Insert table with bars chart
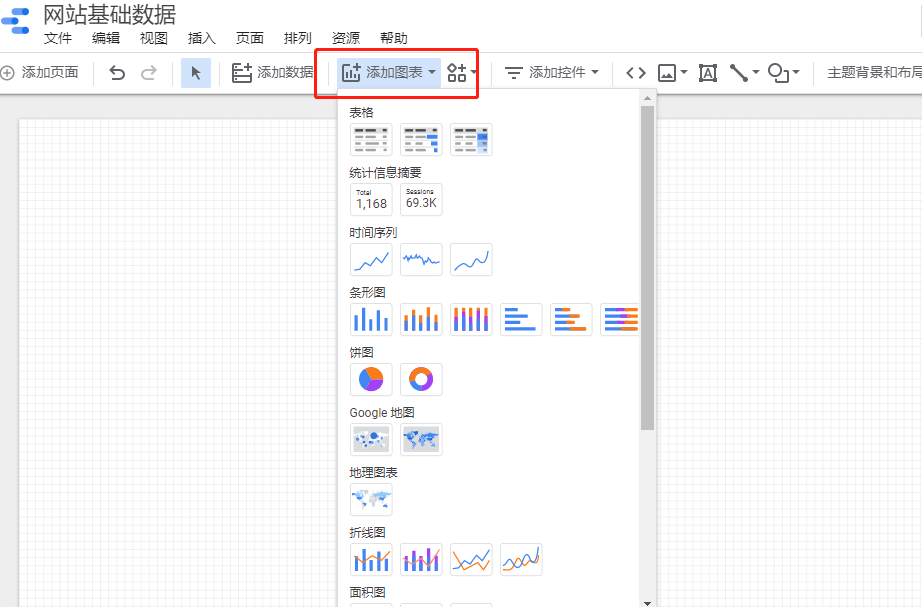 click(421, 139)
